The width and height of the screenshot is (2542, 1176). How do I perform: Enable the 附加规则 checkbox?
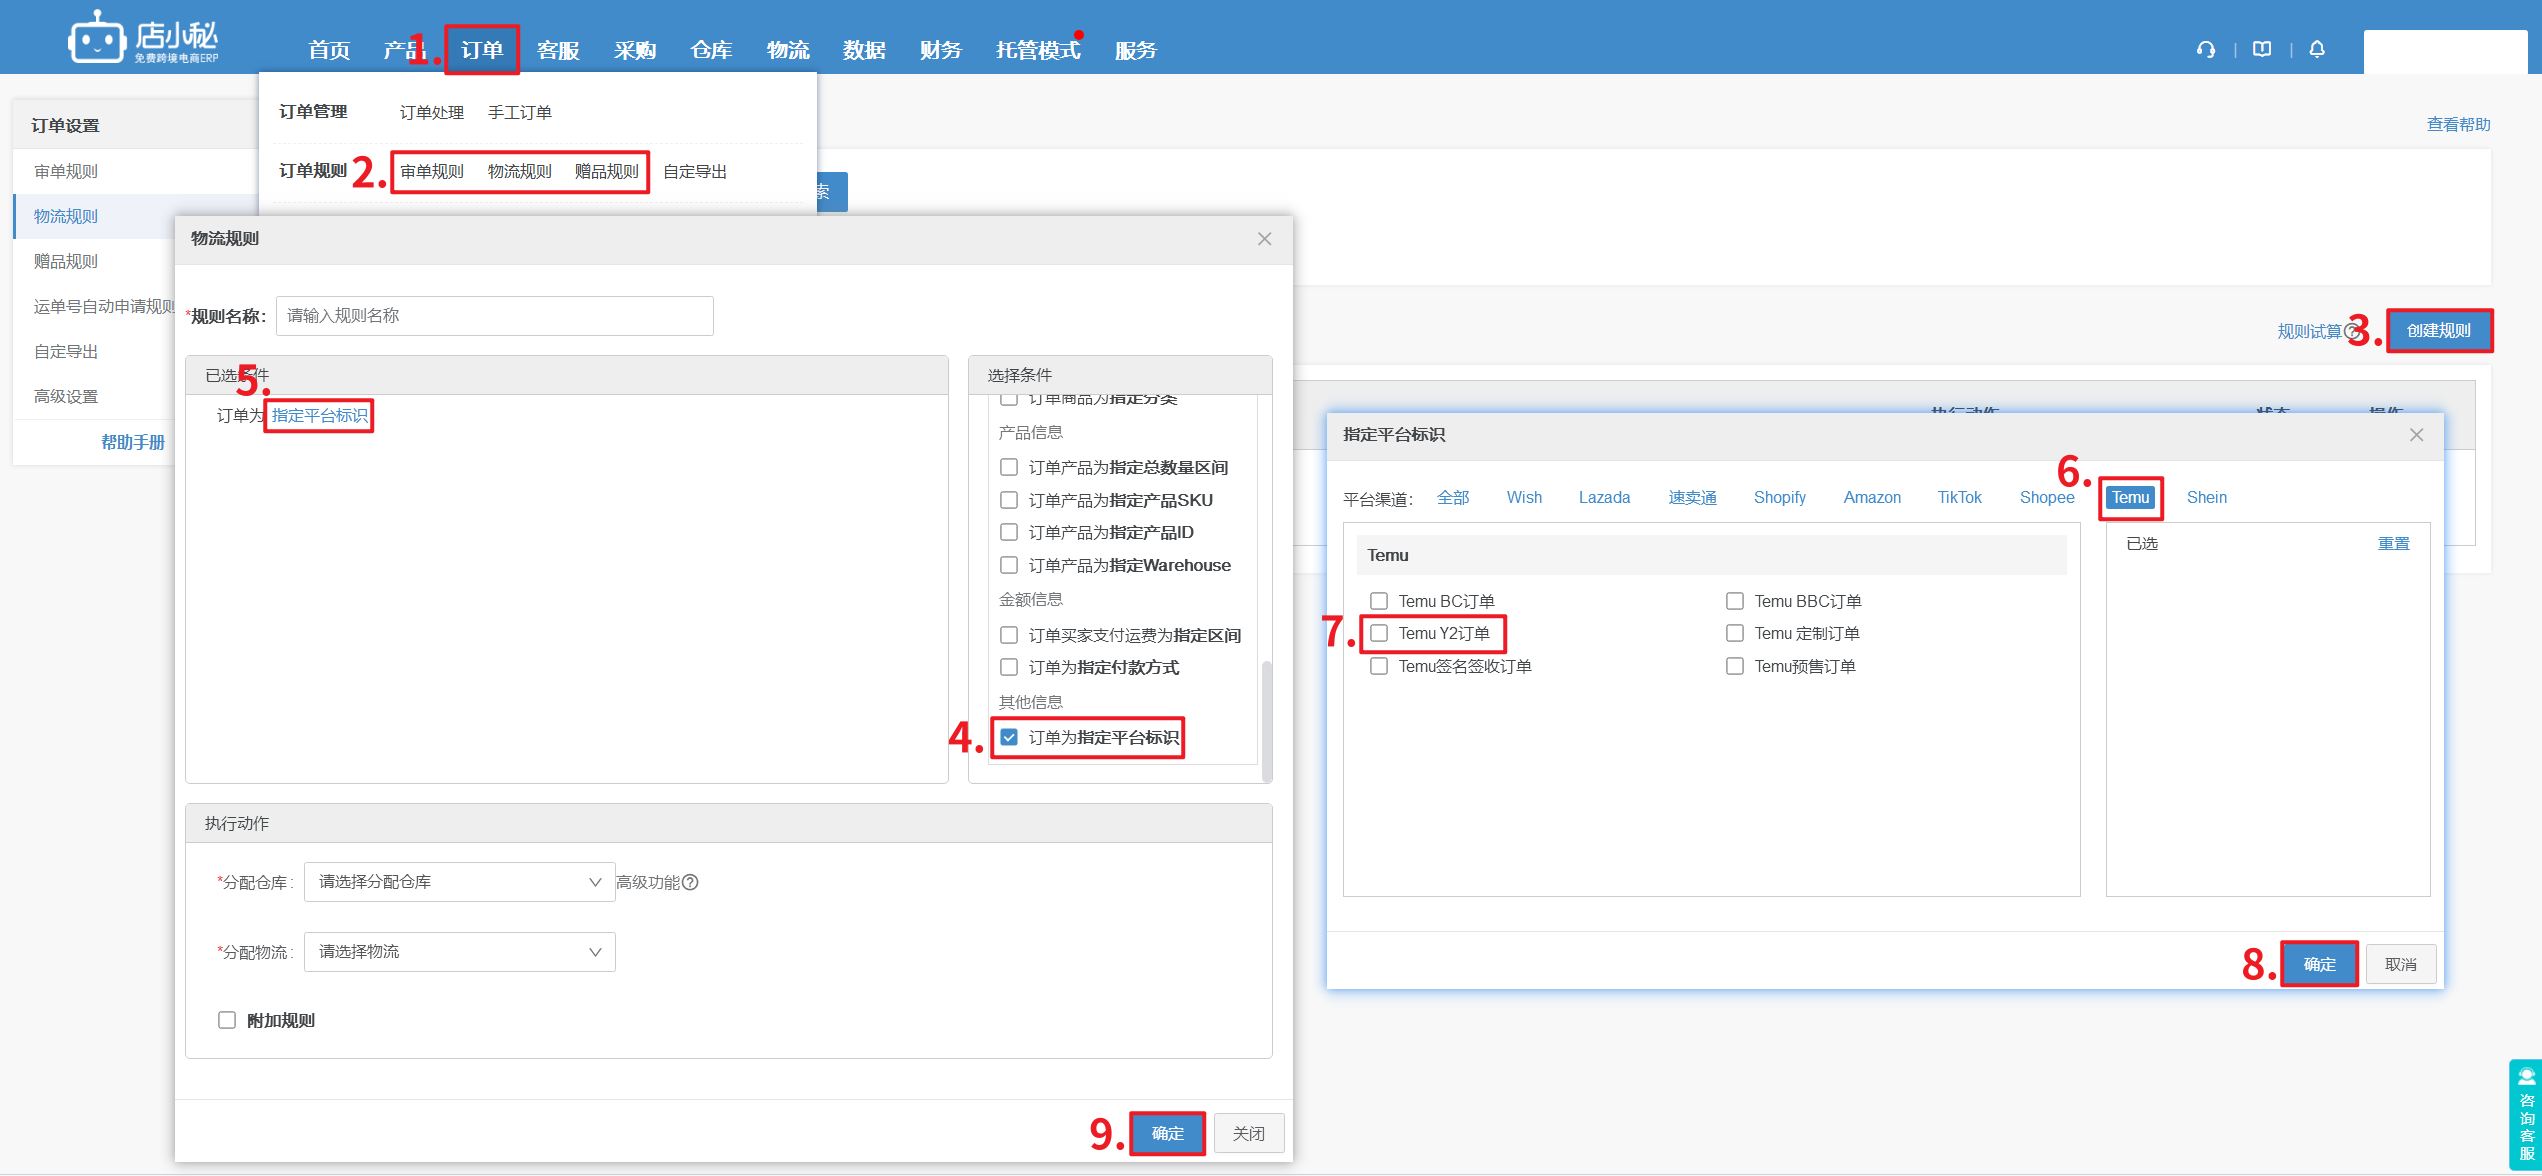point(227,1020)
